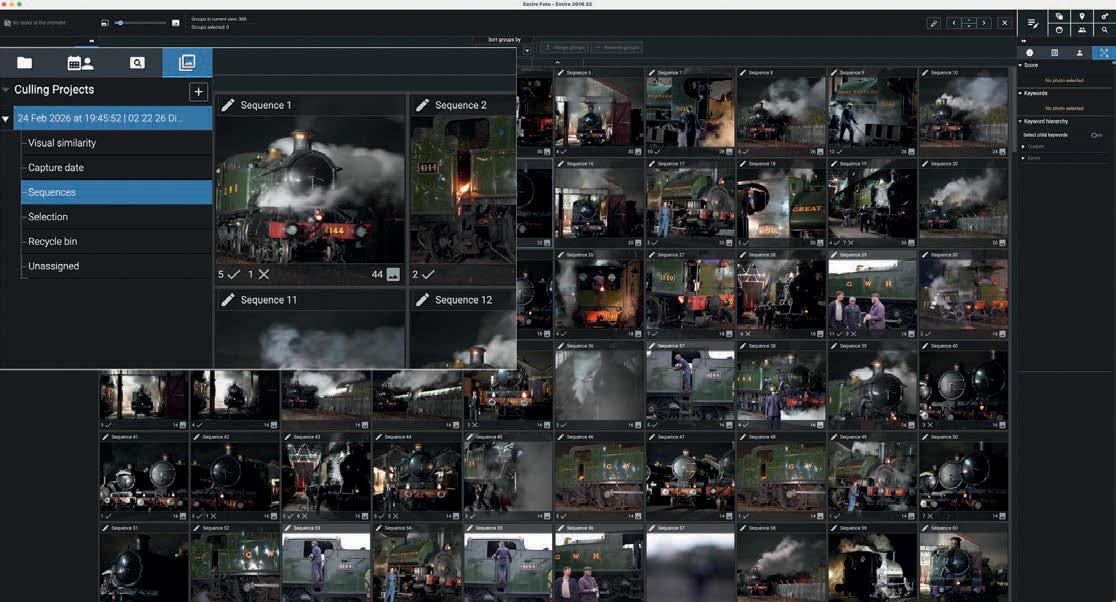Expand the Custom keyword node
Image resolution: width=1116 pixels, height=602 pixels.
click(1023, 147)
